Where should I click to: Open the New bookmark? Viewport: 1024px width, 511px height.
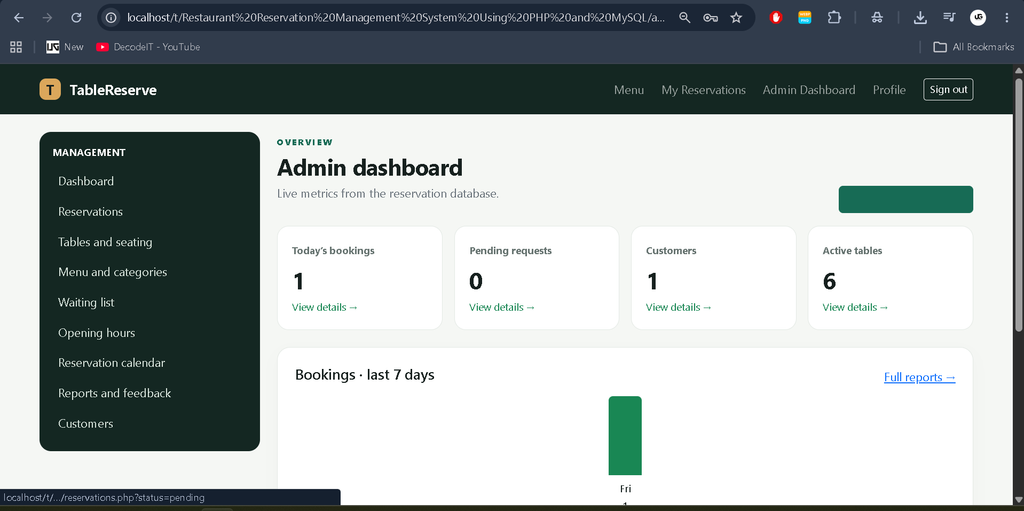click(65, 47)
